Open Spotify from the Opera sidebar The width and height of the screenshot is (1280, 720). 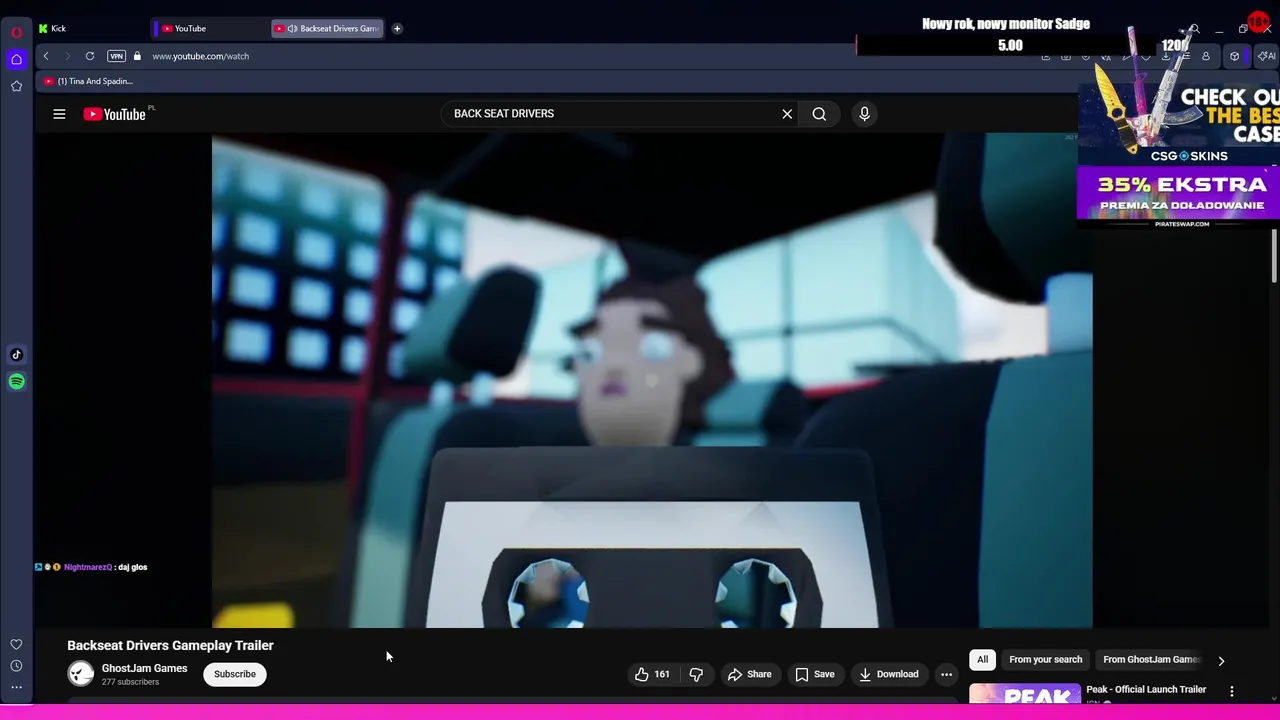click(x=16, y=381)
